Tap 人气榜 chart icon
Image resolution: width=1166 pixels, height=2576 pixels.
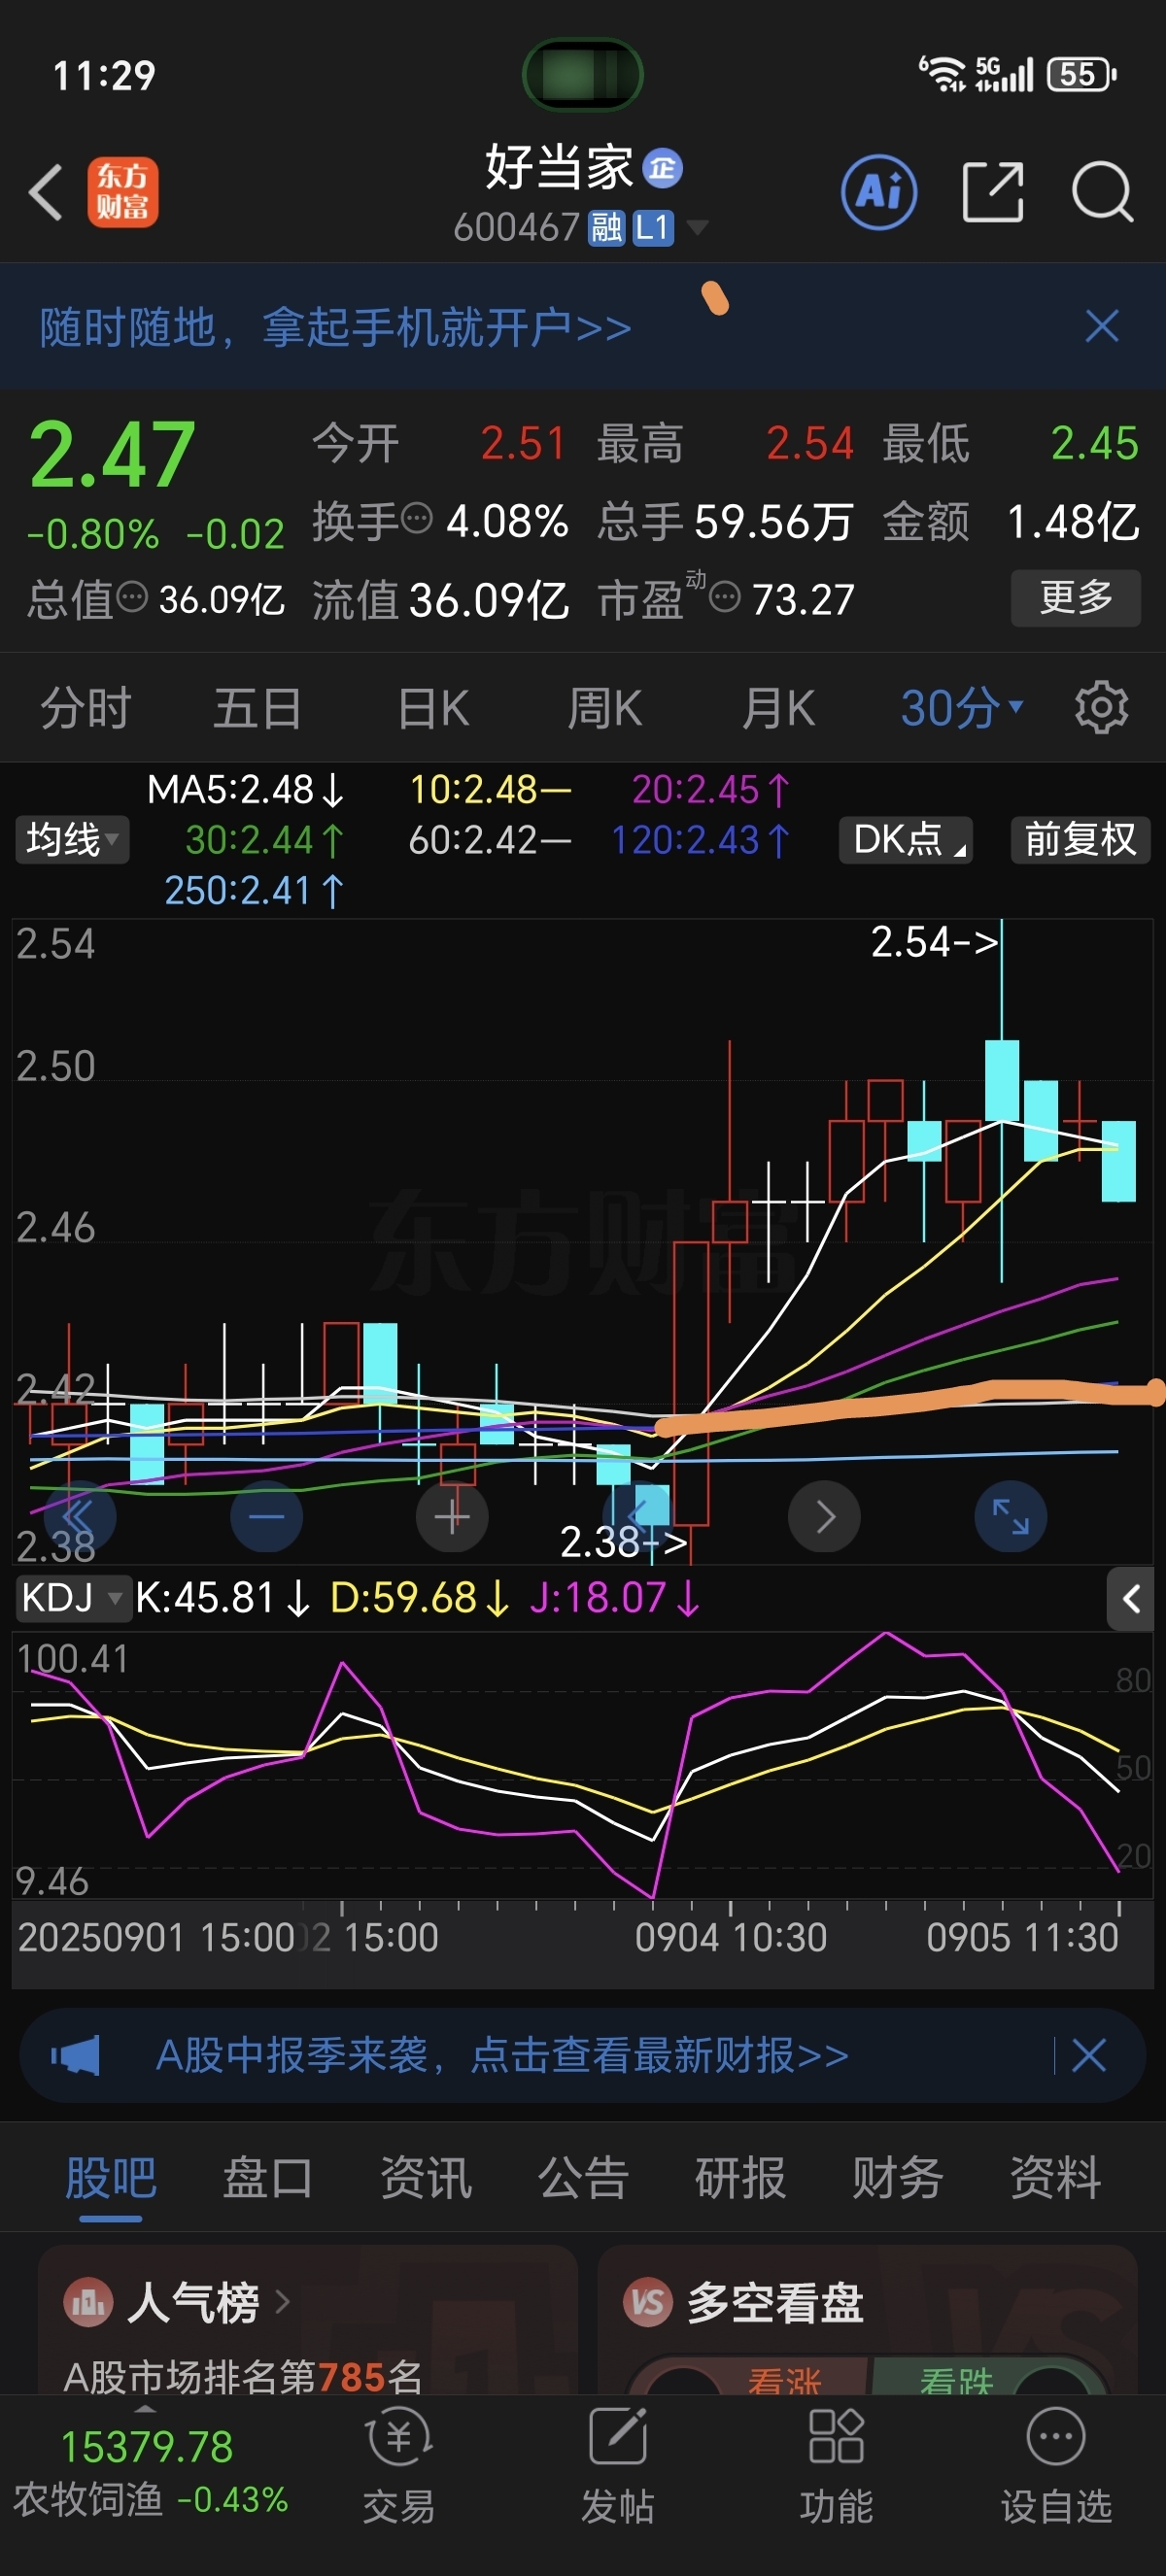(x=88, y=2303)
